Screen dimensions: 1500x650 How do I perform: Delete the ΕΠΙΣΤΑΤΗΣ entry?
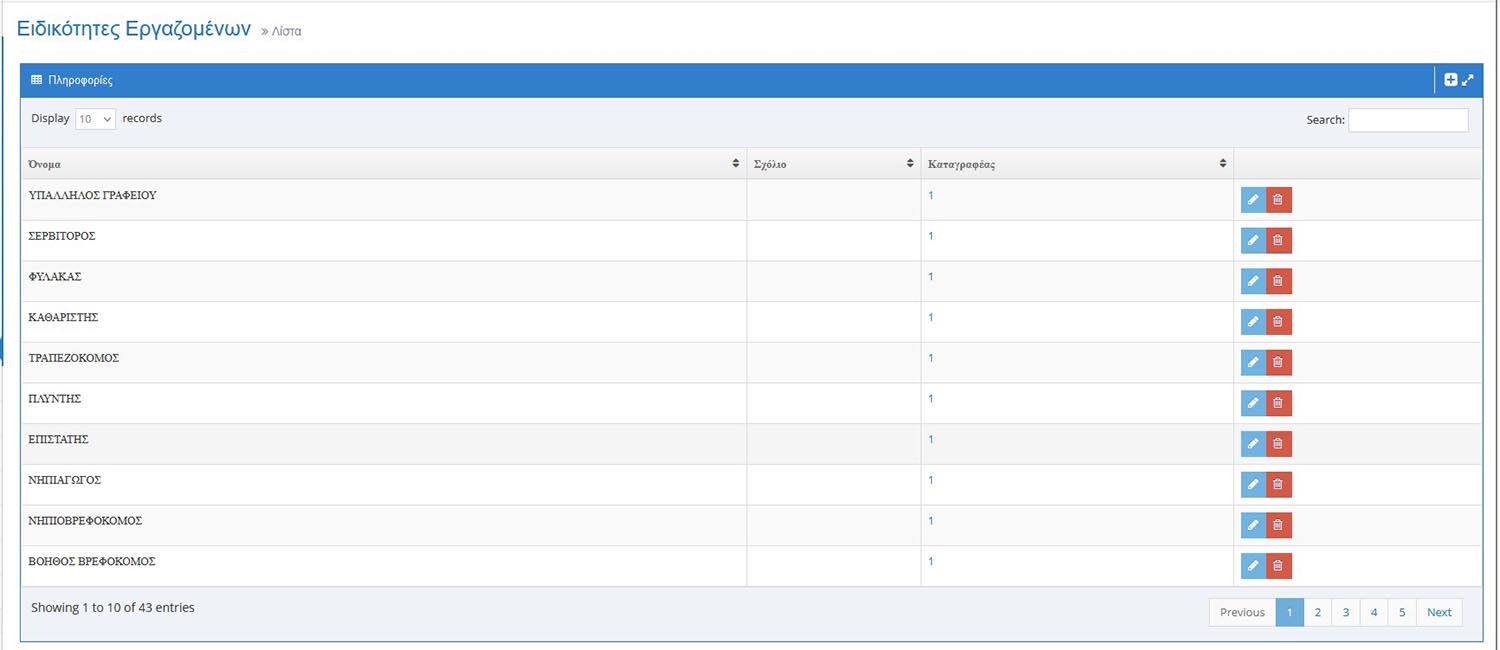click(x=1279, y=444)
